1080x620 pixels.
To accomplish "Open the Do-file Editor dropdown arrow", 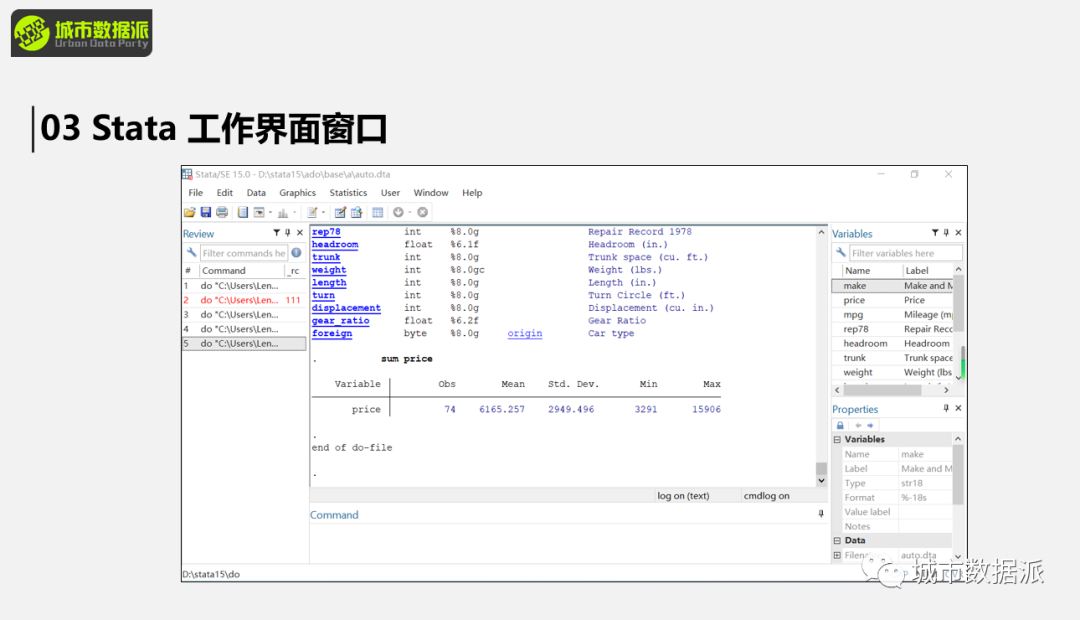I will (x=323, y=212).
